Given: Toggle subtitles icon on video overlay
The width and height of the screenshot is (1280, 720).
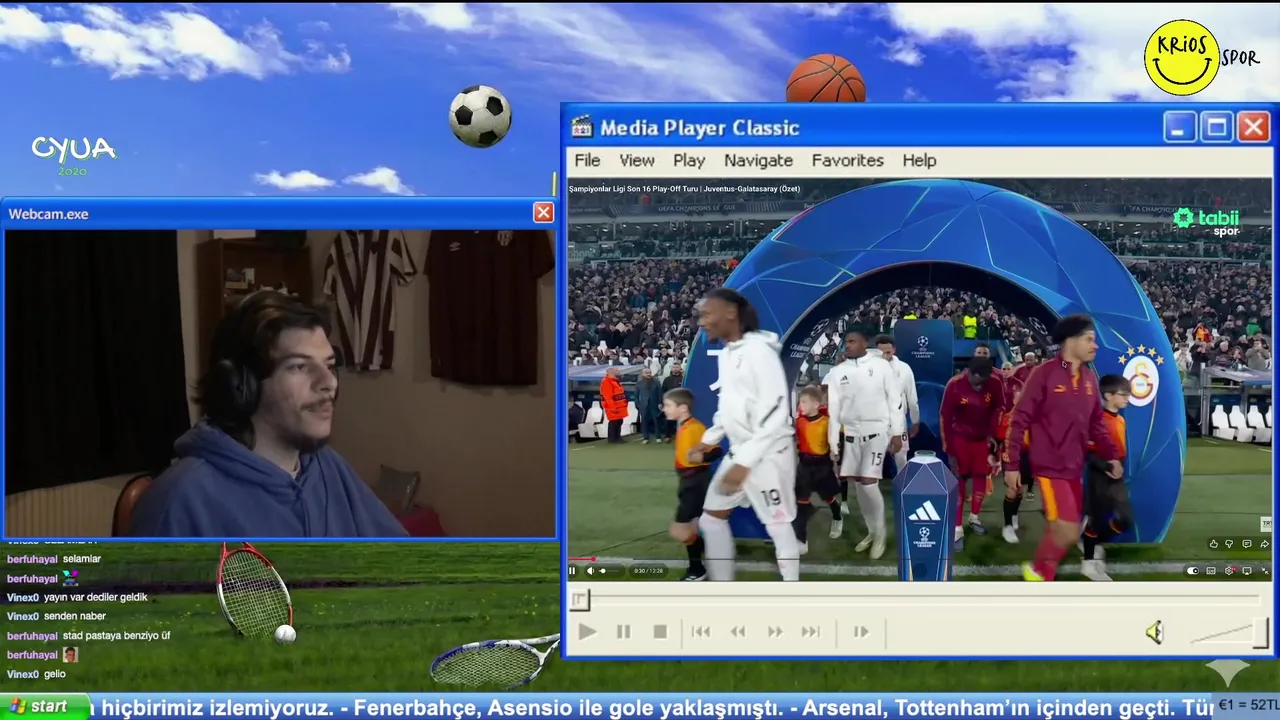Looking at the screenshot, I should [1211, 571].
